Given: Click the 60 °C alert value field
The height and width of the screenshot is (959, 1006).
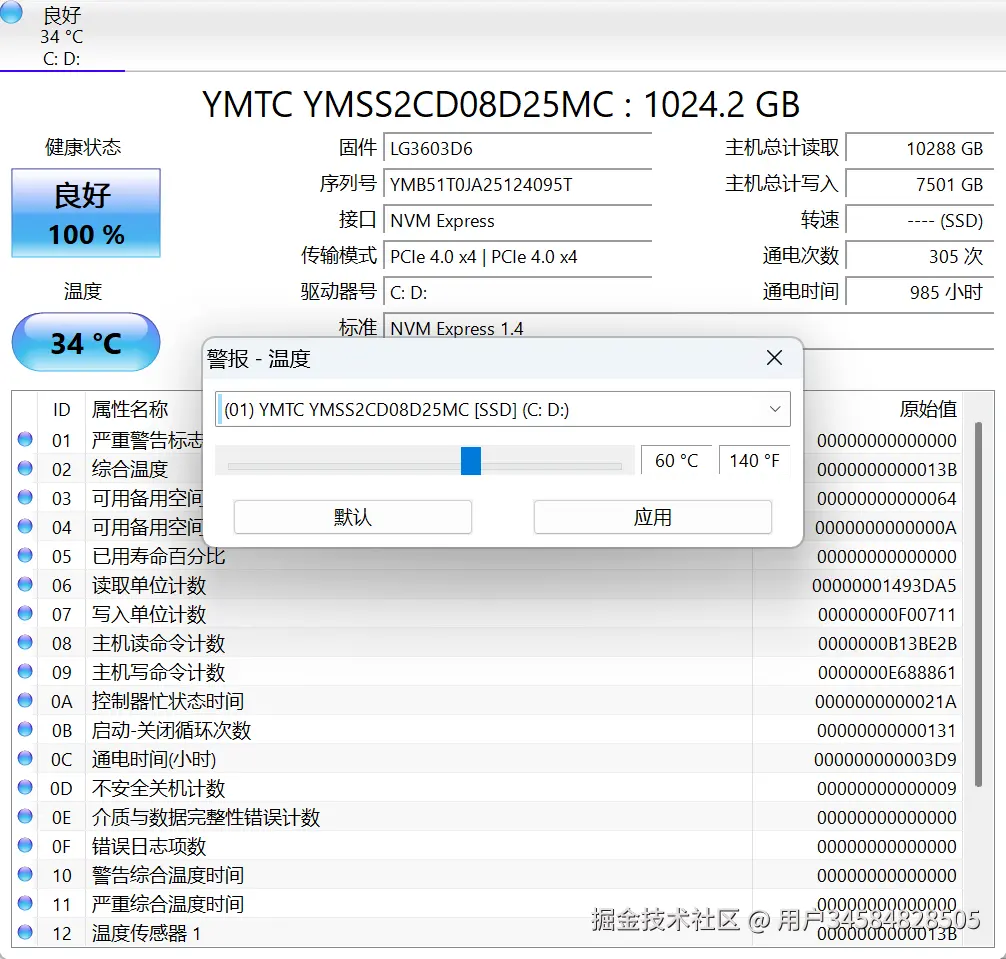Looking at the screenshot, I should pos(676,461).
